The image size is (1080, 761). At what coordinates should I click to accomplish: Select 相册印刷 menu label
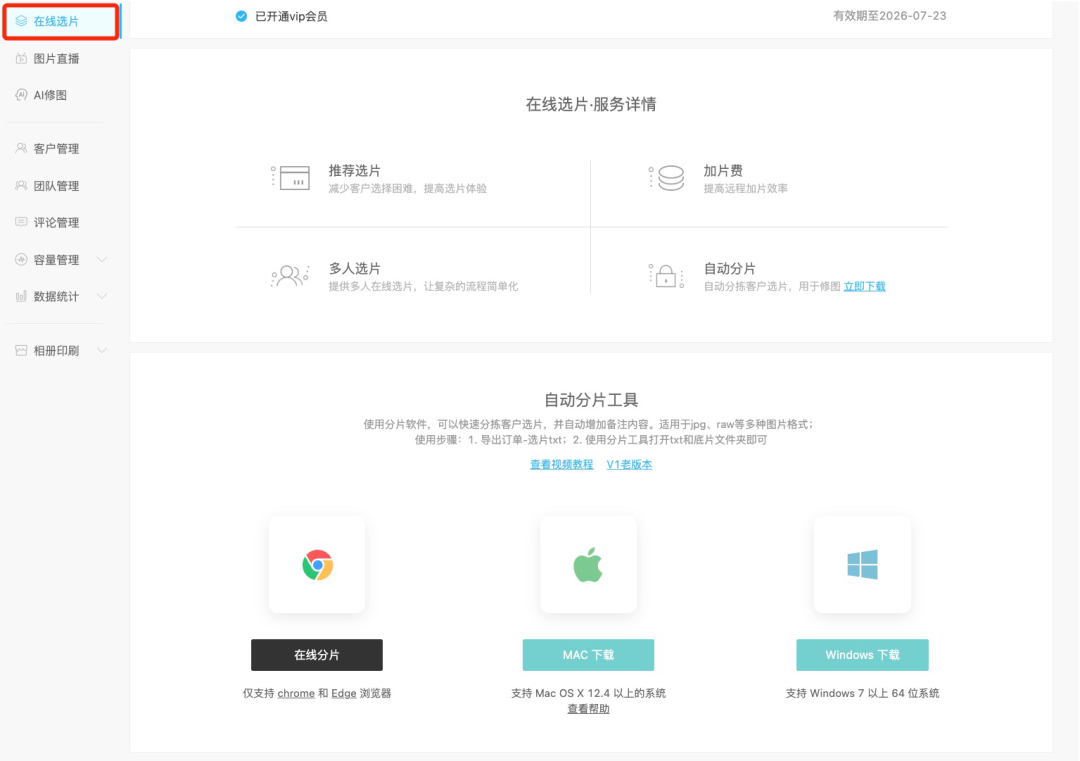click(x=56, y=351)
